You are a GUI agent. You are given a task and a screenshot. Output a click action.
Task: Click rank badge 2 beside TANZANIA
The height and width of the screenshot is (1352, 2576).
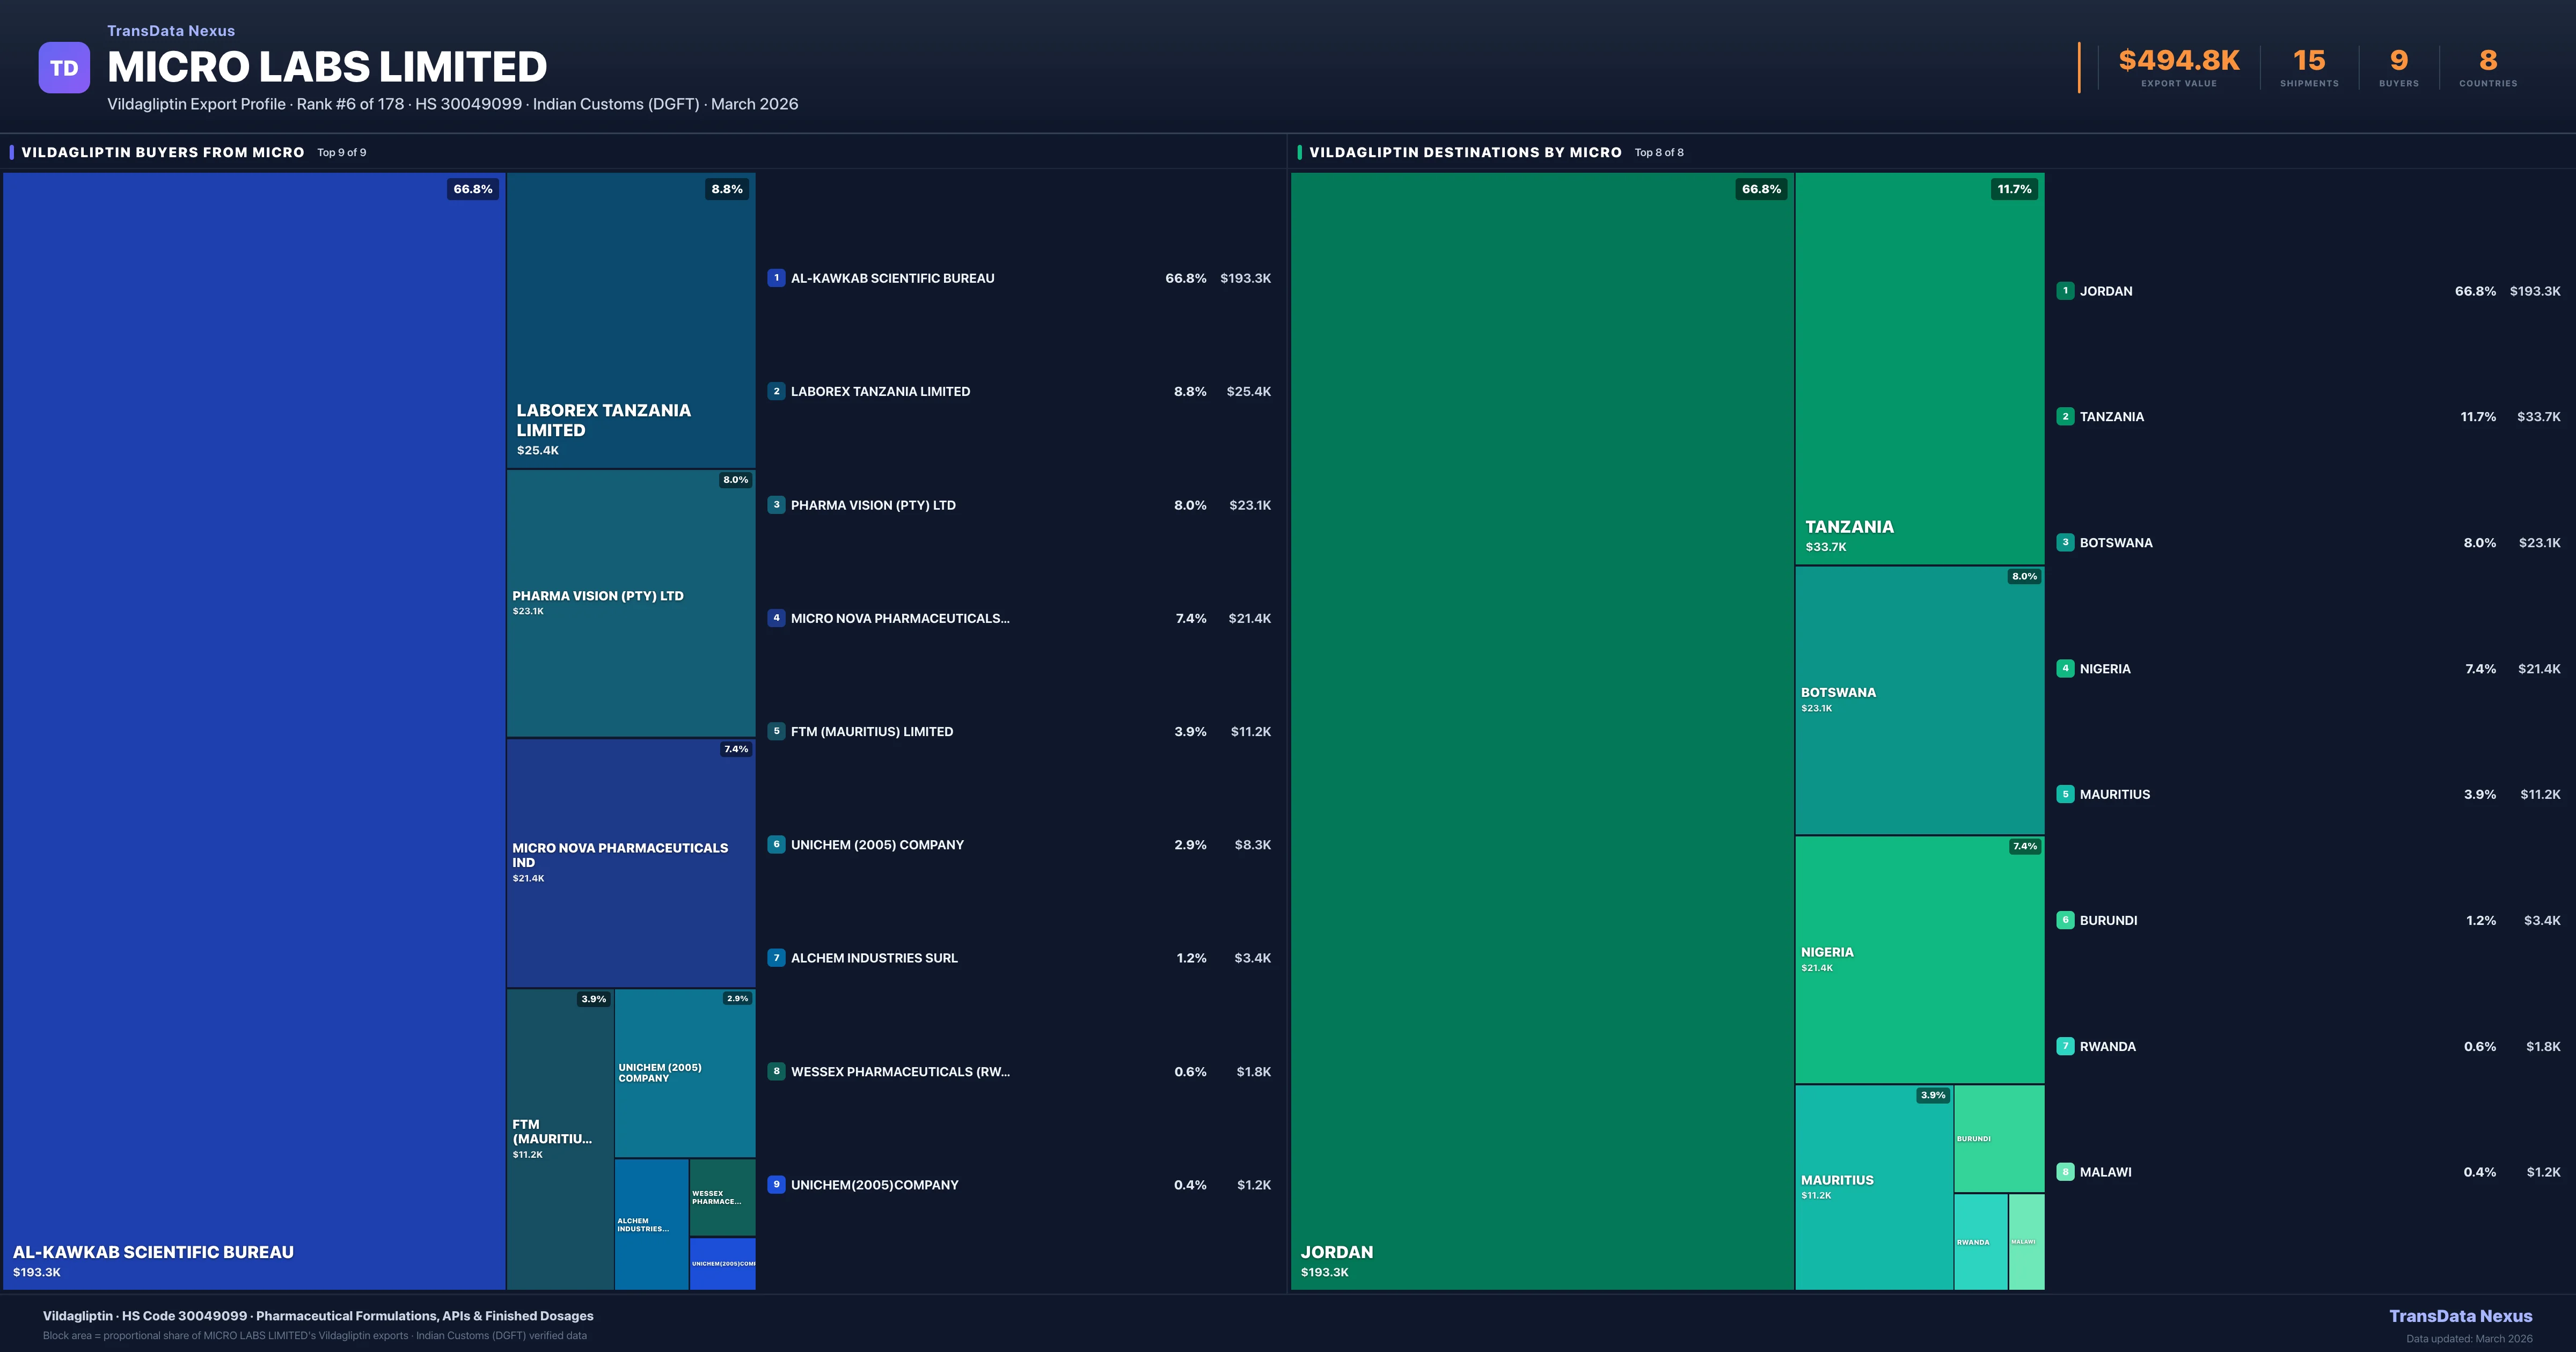coord(2066,417)
